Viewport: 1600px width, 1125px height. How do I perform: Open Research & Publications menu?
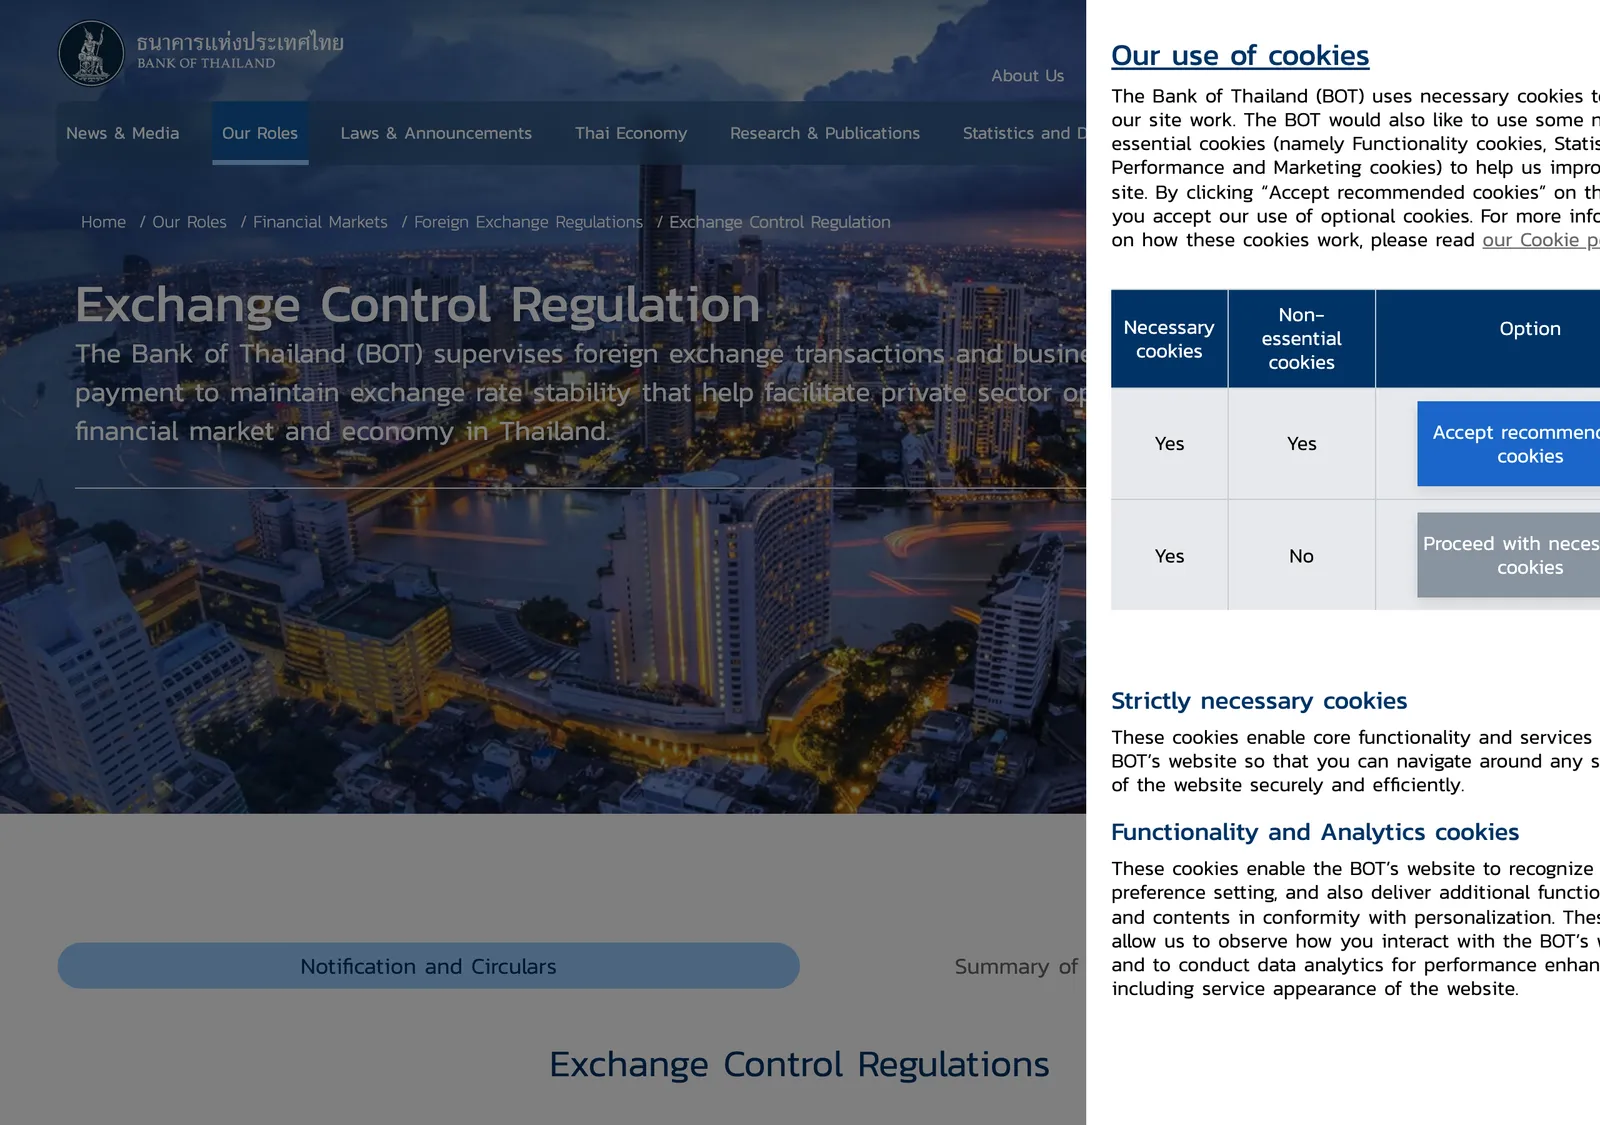click(825, 133)
